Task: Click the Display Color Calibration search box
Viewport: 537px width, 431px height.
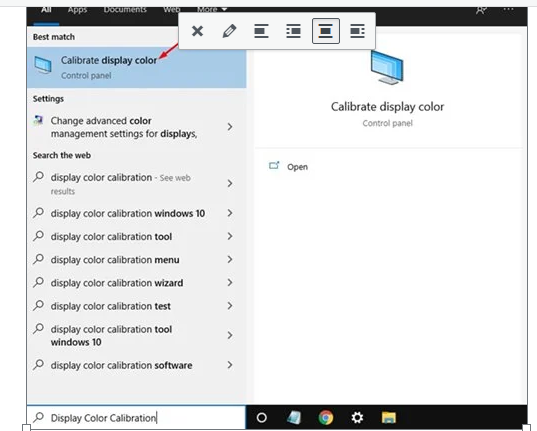Action: (136, 418)
